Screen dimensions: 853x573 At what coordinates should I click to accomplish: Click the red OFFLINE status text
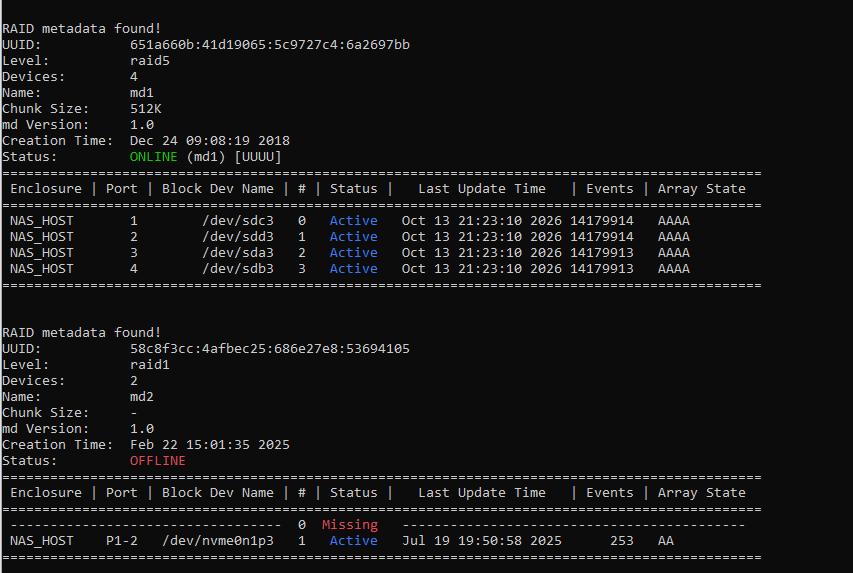158,460
